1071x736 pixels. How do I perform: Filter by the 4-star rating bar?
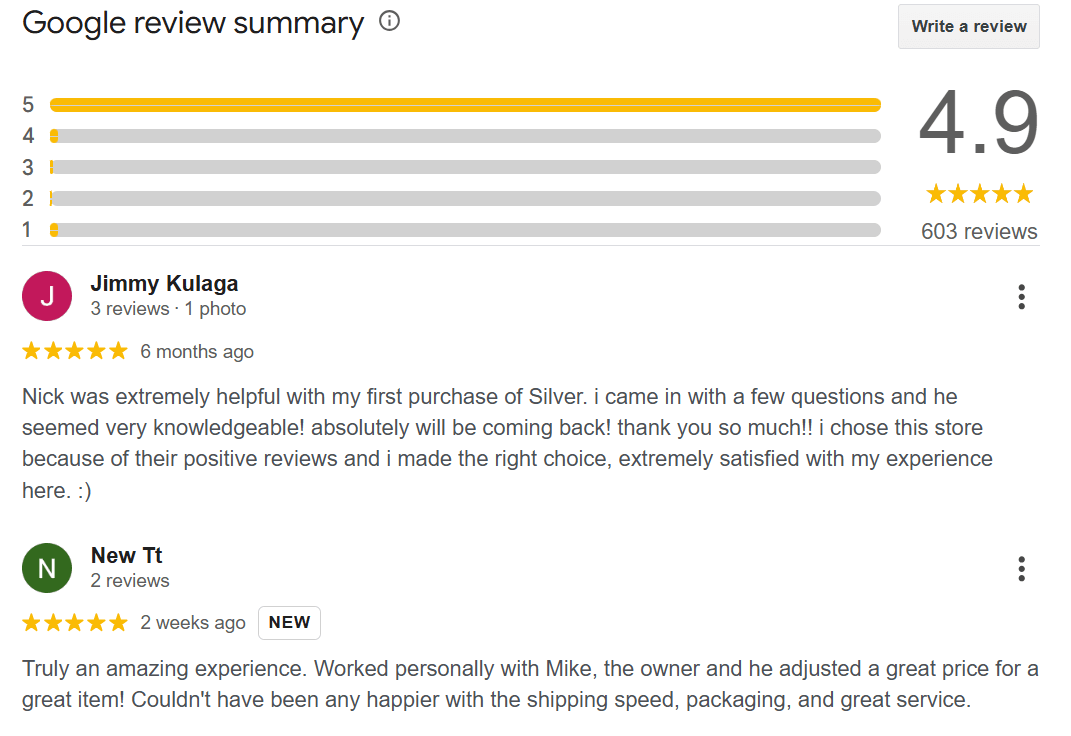[x=465, y=136]
